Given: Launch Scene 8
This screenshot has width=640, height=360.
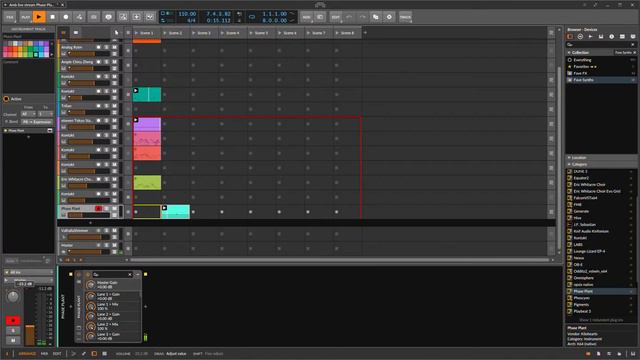Looking at the screenshot, I should (337, 33).
